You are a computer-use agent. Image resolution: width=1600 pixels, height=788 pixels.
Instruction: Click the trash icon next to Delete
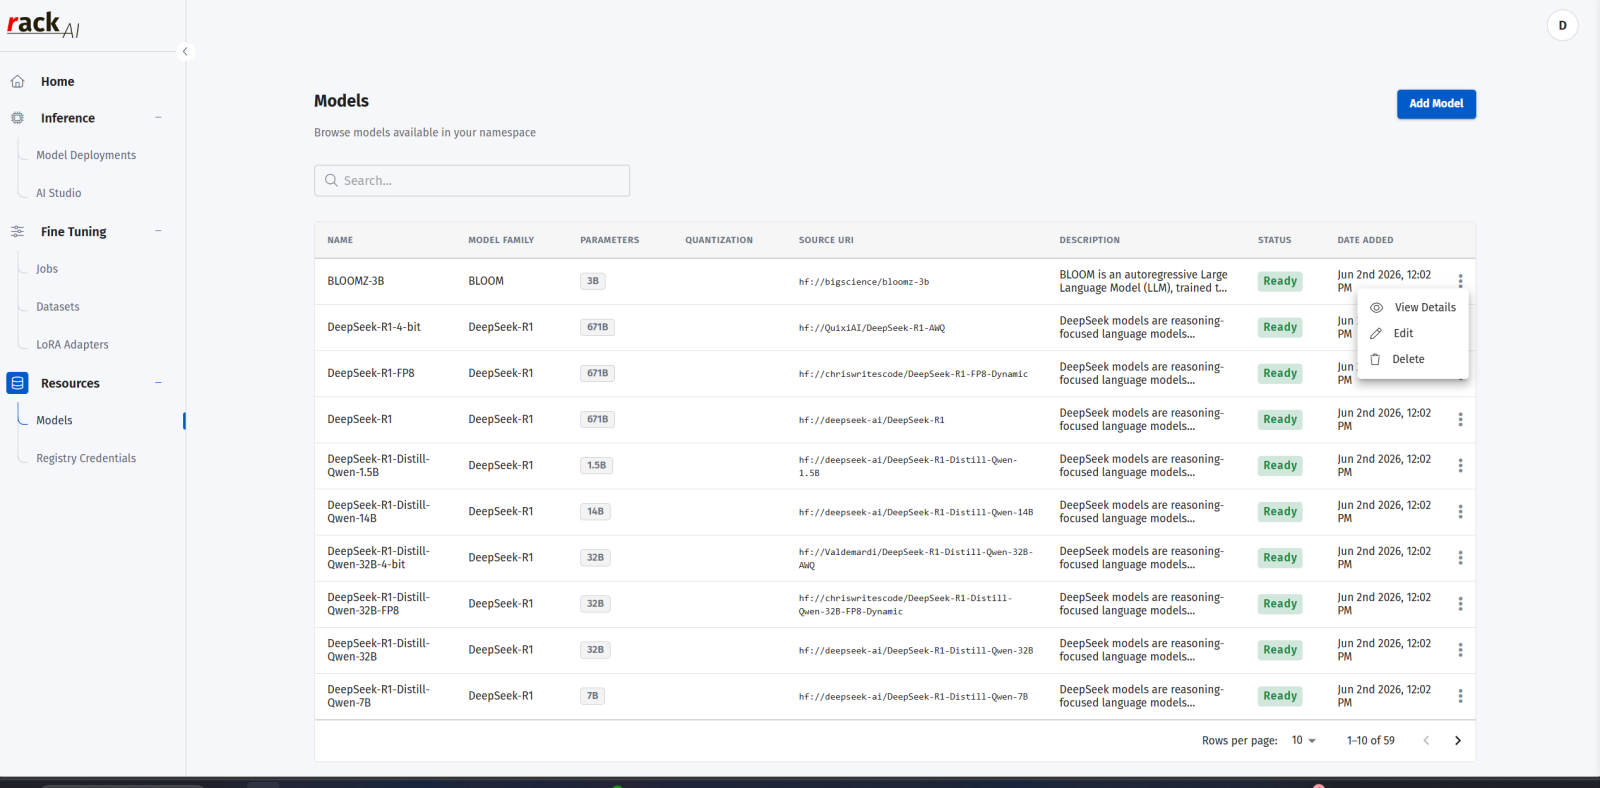pyautogui.click(x=1375, y=360)
